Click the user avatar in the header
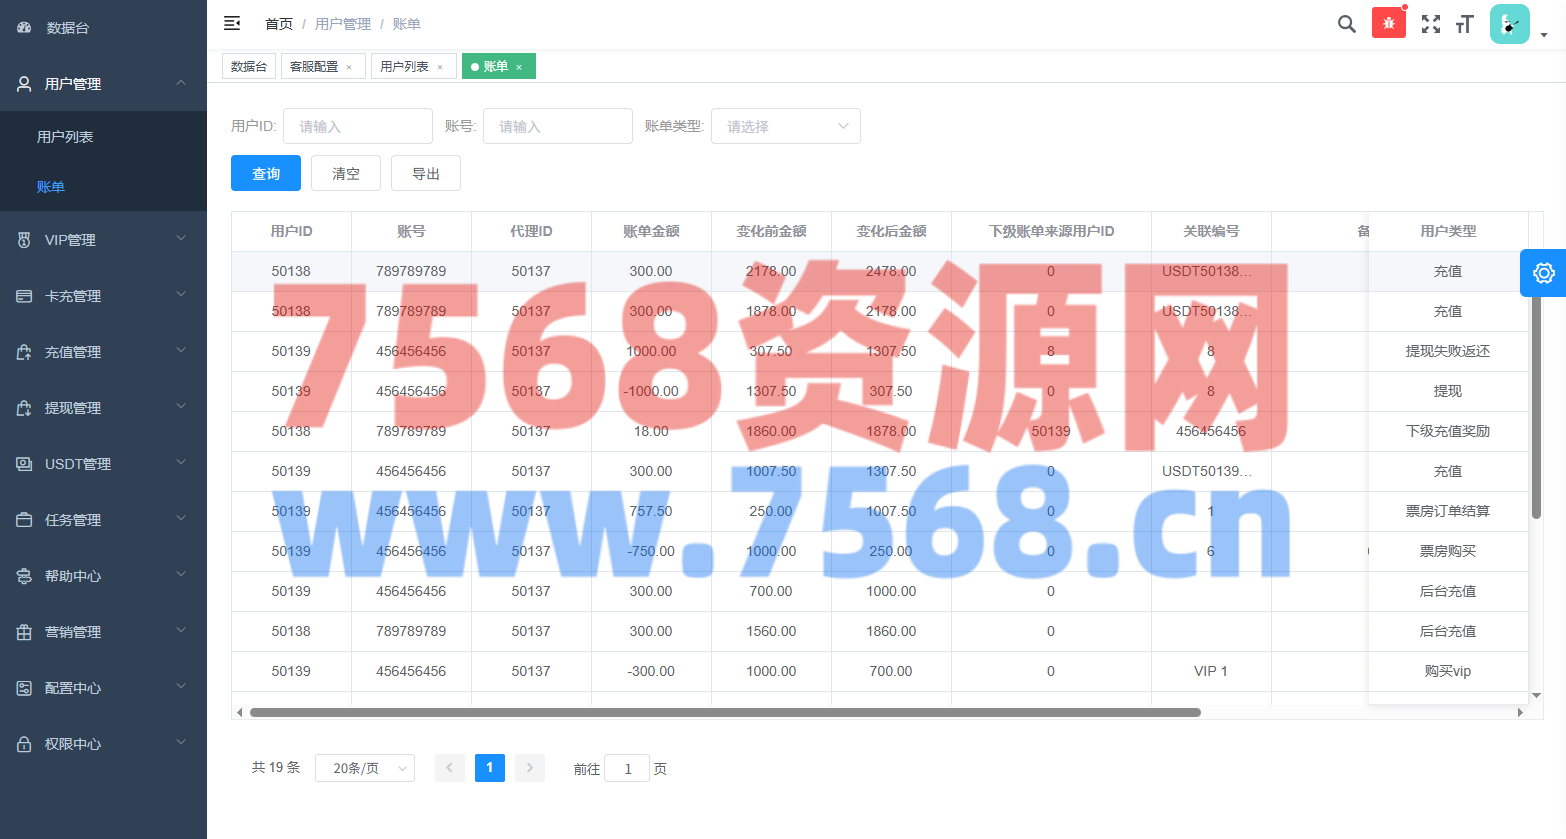Image resolution: width=1566 pixels, height=839 pixels. [x=1509, y=24]
